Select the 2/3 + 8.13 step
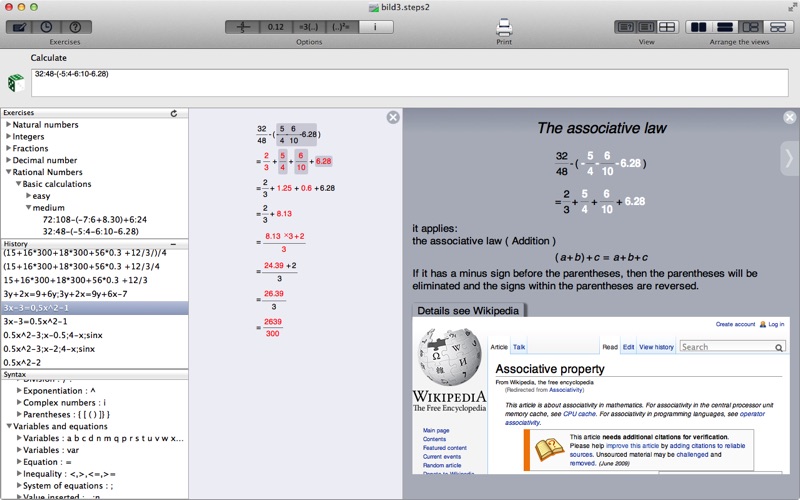Screen dimensions: 800x500 (274, 214)
